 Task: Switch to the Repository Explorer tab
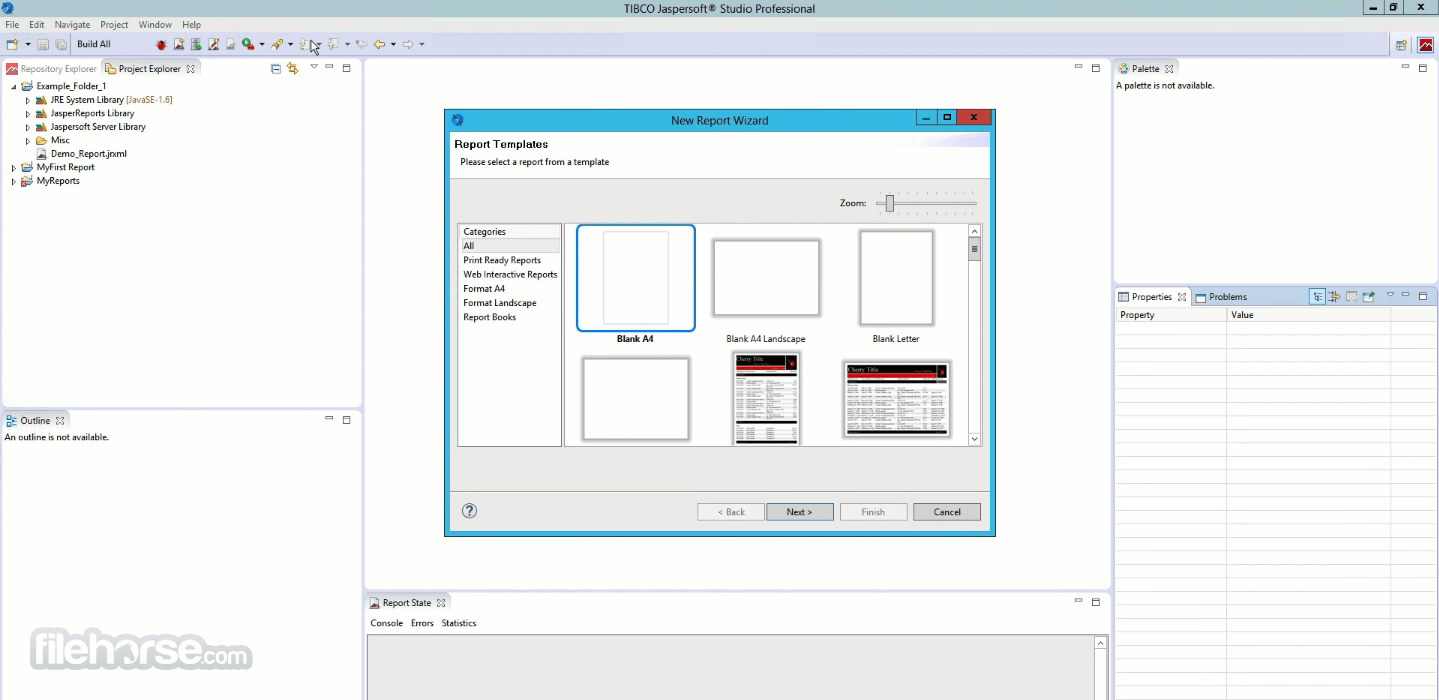point(52,69)
